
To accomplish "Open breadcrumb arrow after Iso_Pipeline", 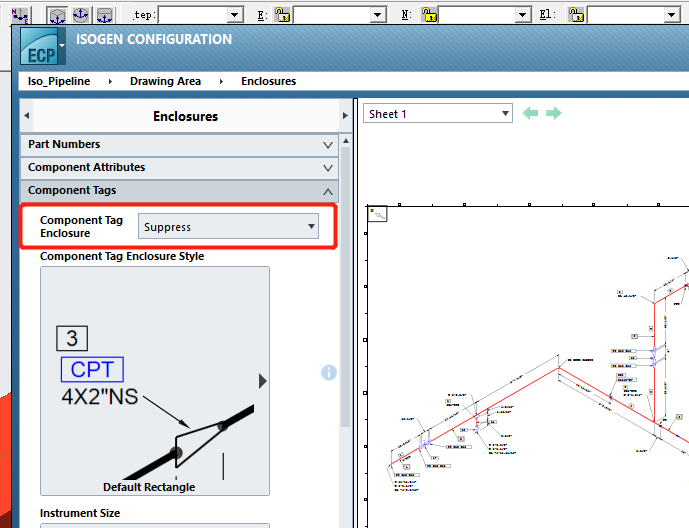I will coord(110,81).
